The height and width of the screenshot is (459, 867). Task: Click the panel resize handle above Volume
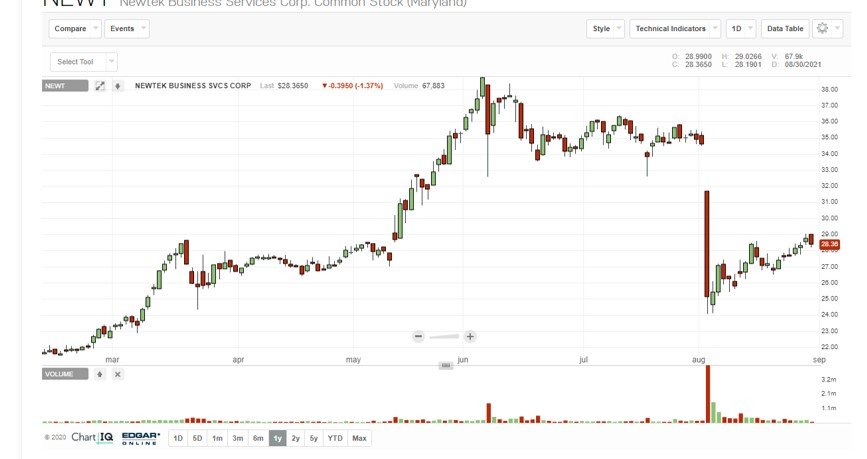click(446, 366)
